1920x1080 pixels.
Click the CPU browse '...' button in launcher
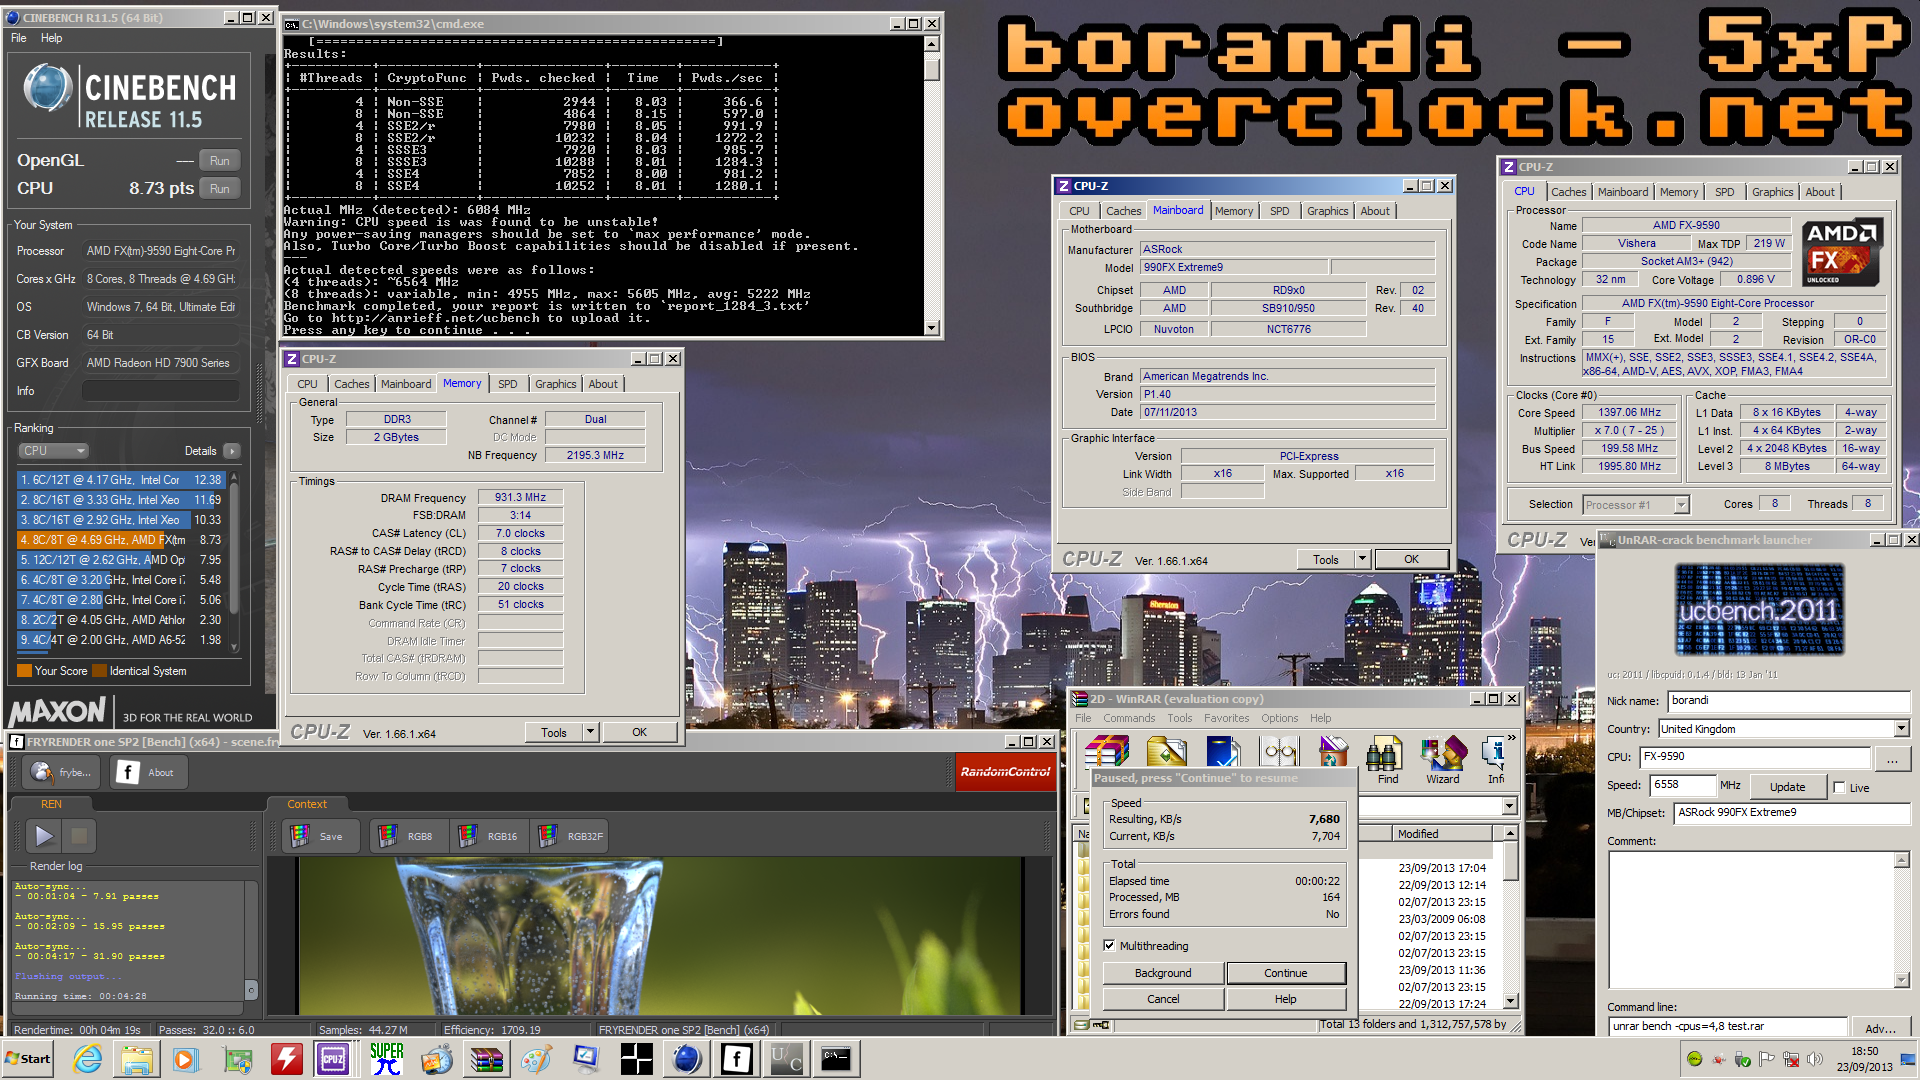pyautogui.click(x=1892, y=759)
